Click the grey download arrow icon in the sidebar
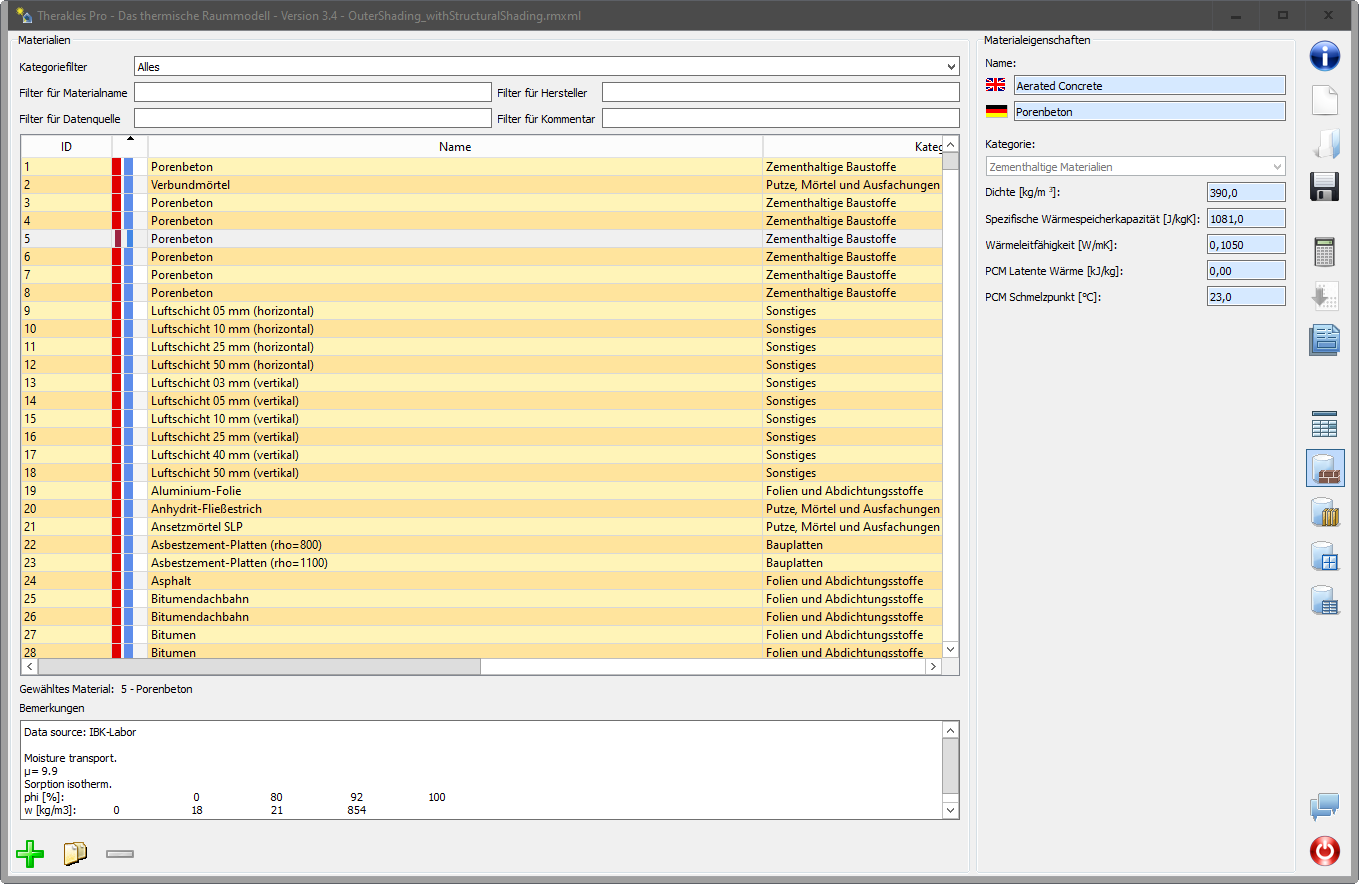This screenshot has height=884, width=1359. tap(1324, 296)
